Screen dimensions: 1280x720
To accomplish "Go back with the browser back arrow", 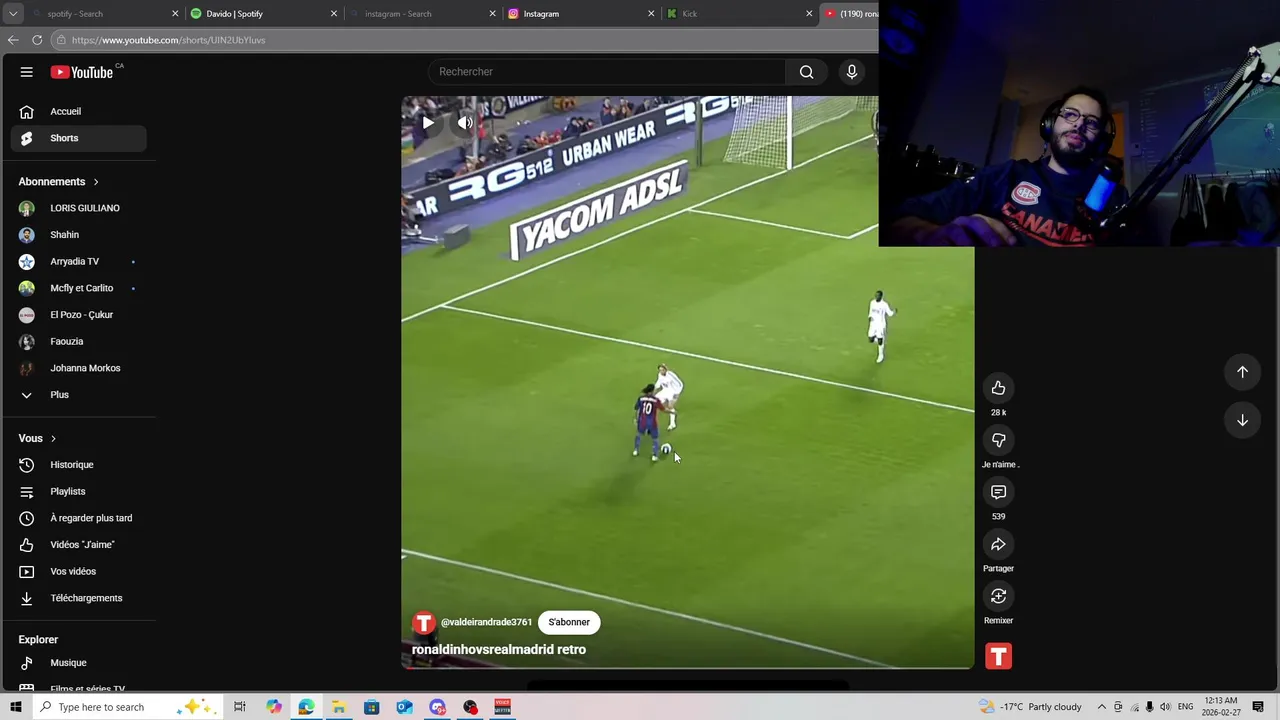I will pos(13,40).
